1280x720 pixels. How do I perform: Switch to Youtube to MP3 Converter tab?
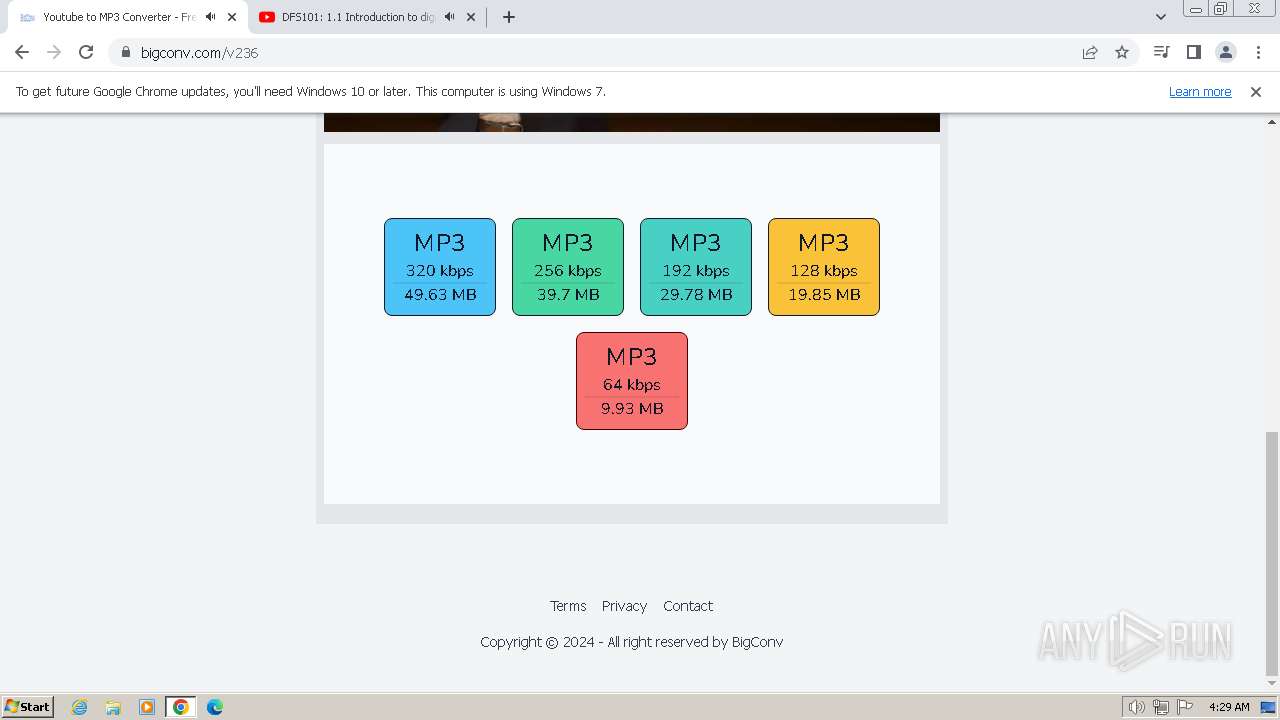point(118,17)
